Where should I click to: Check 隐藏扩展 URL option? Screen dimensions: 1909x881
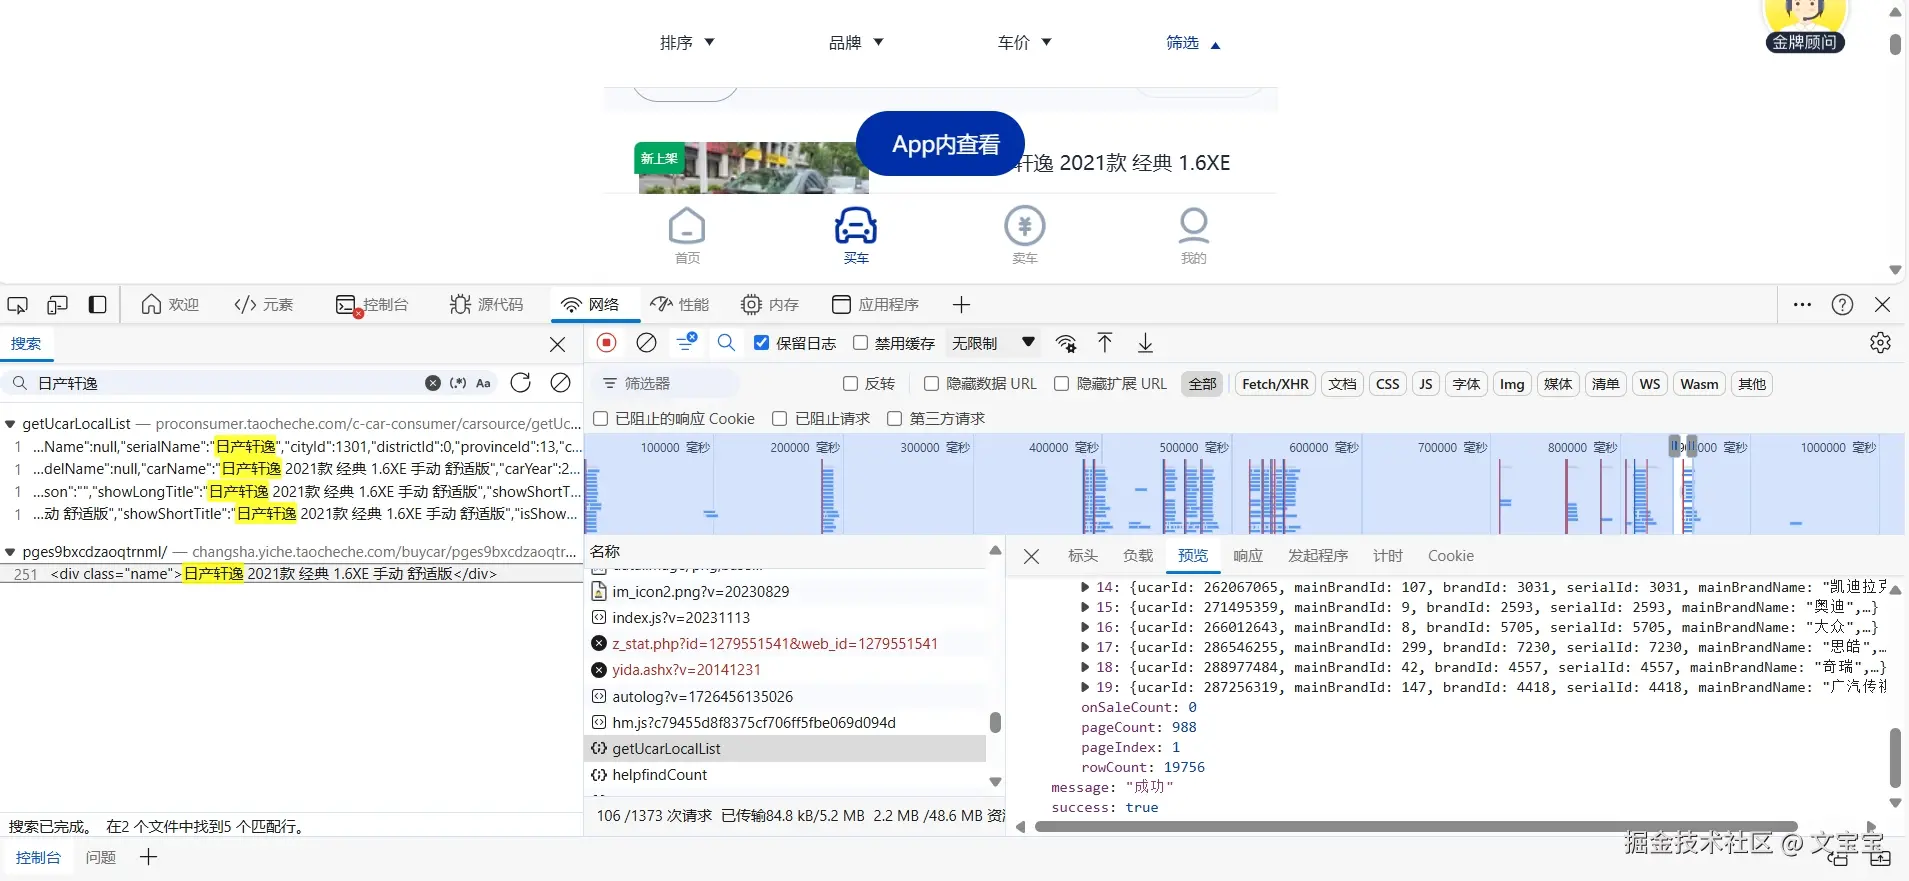[x=1061, y=384]
